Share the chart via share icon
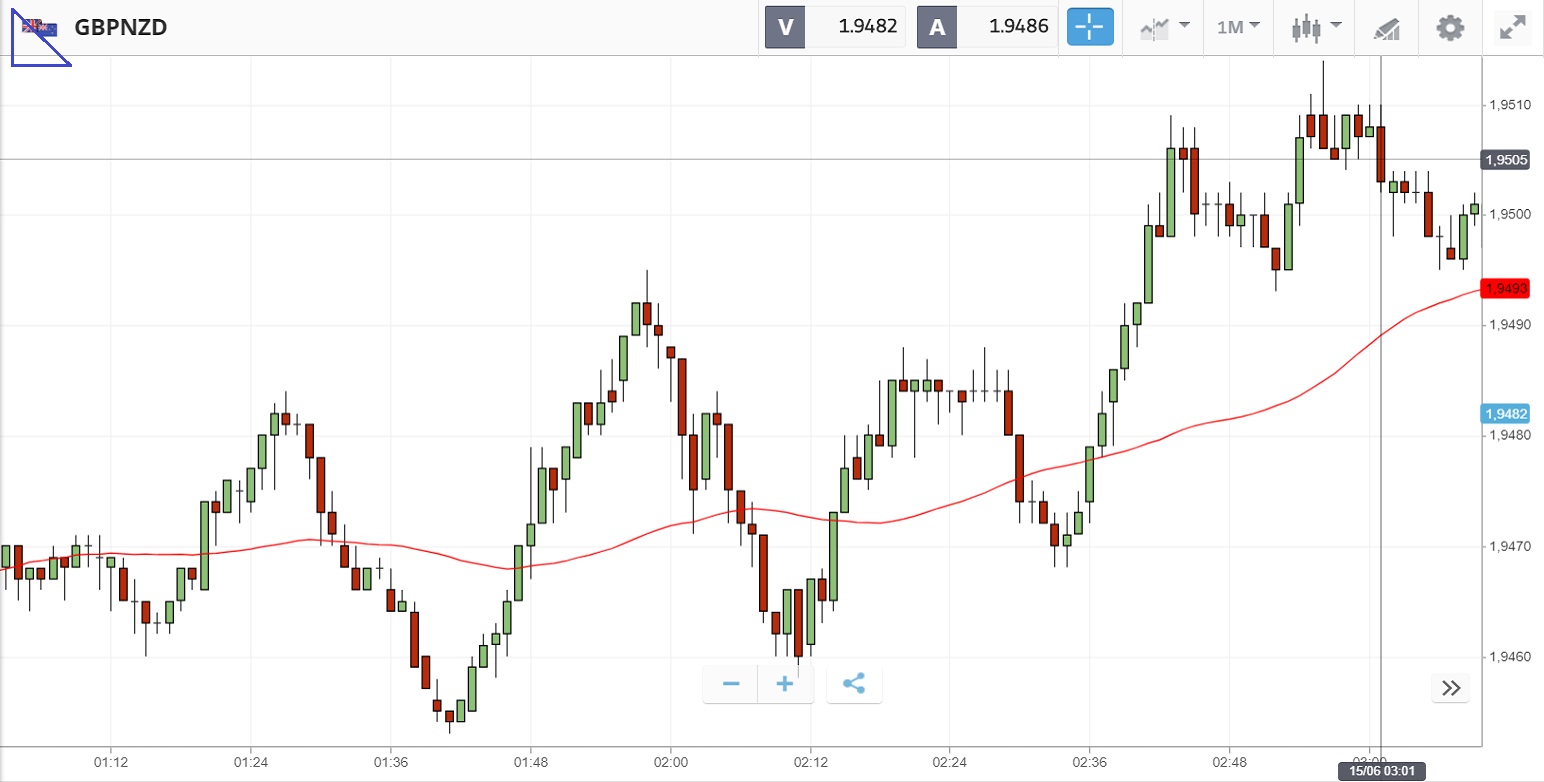The width and height of the screenshot is (1544, 782). point(853,684)
